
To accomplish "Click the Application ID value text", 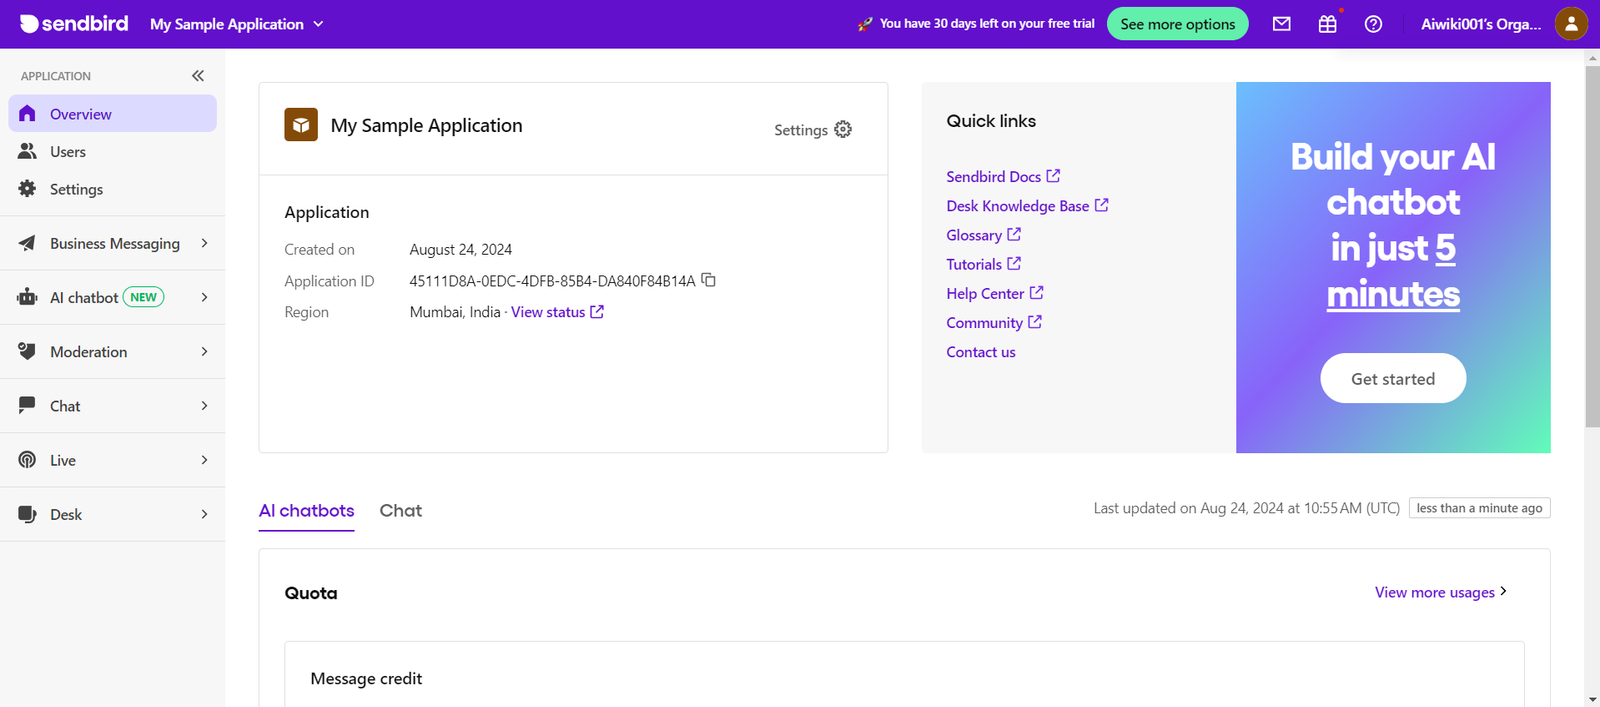I will (552, 281).
